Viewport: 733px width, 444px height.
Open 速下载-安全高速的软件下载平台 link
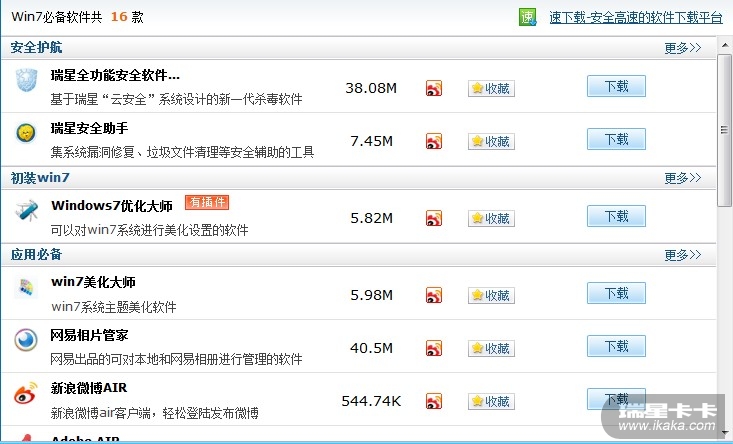[636, 18]
